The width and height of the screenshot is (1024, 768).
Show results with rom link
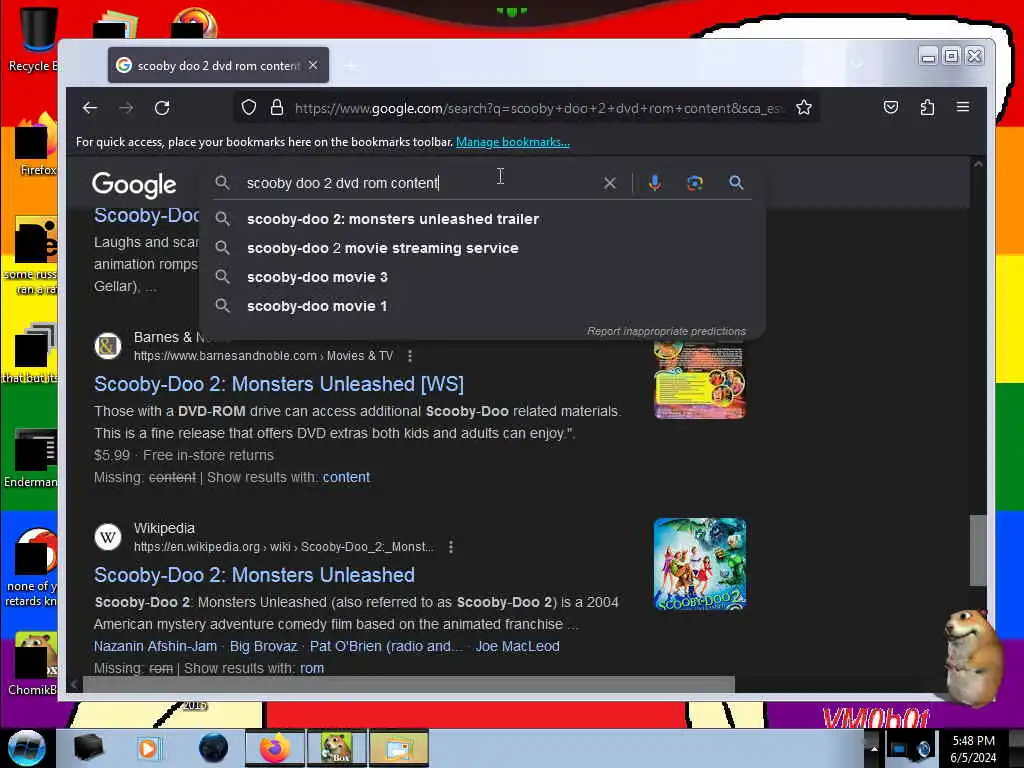click(x=312, y=668)
